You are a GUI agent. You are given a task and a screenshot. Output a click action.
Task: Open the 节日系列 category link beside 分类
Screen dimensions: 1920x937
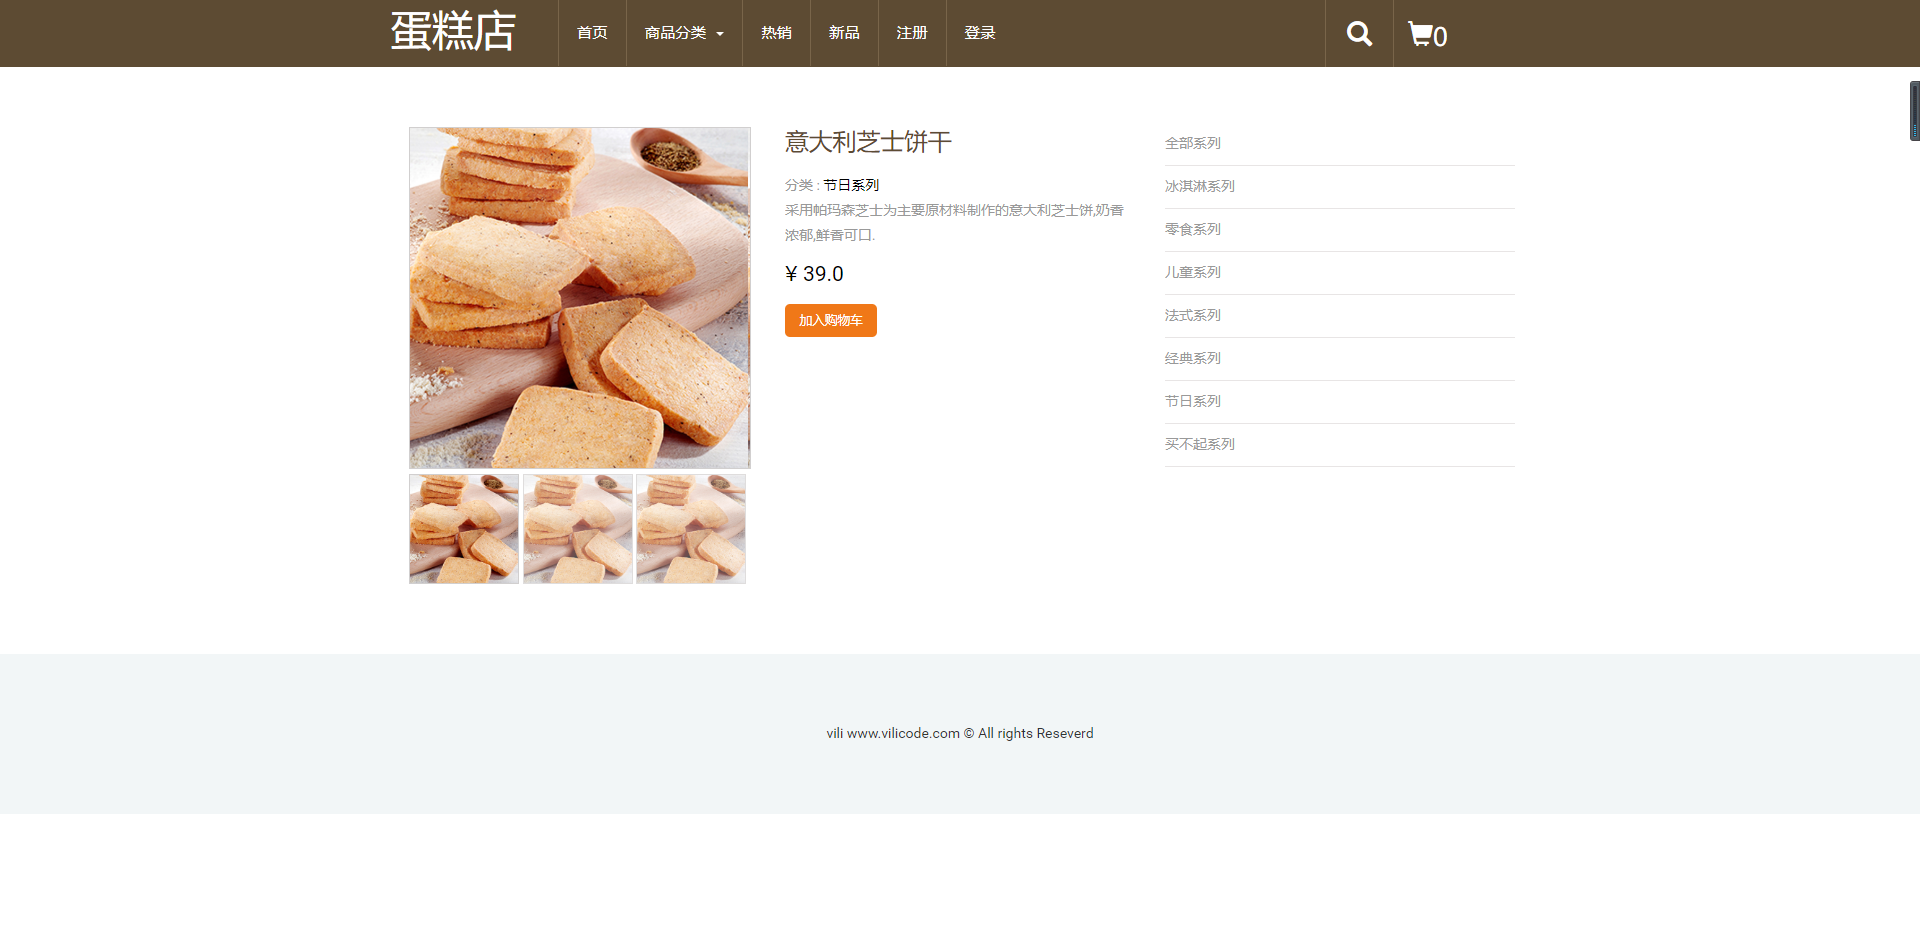(851, 185)
